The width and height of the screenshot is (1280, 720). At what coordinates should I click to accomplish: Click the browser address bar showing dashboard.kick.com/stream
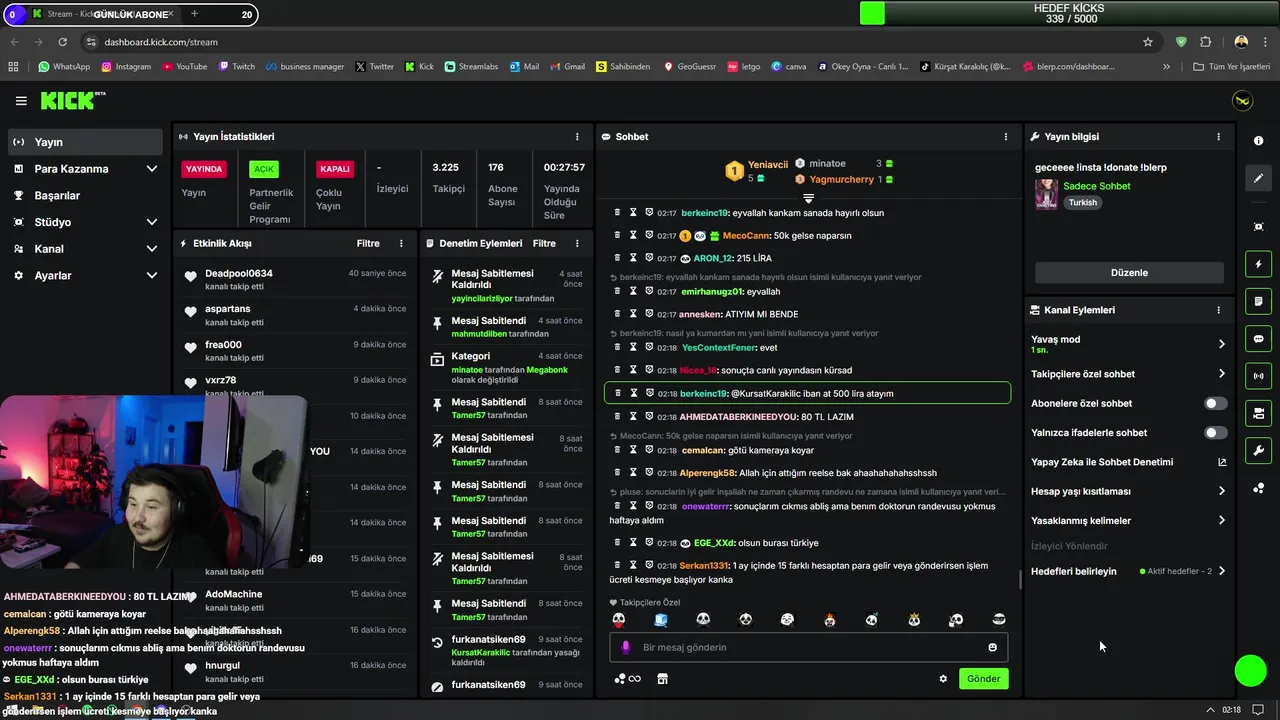pos(610,42)
